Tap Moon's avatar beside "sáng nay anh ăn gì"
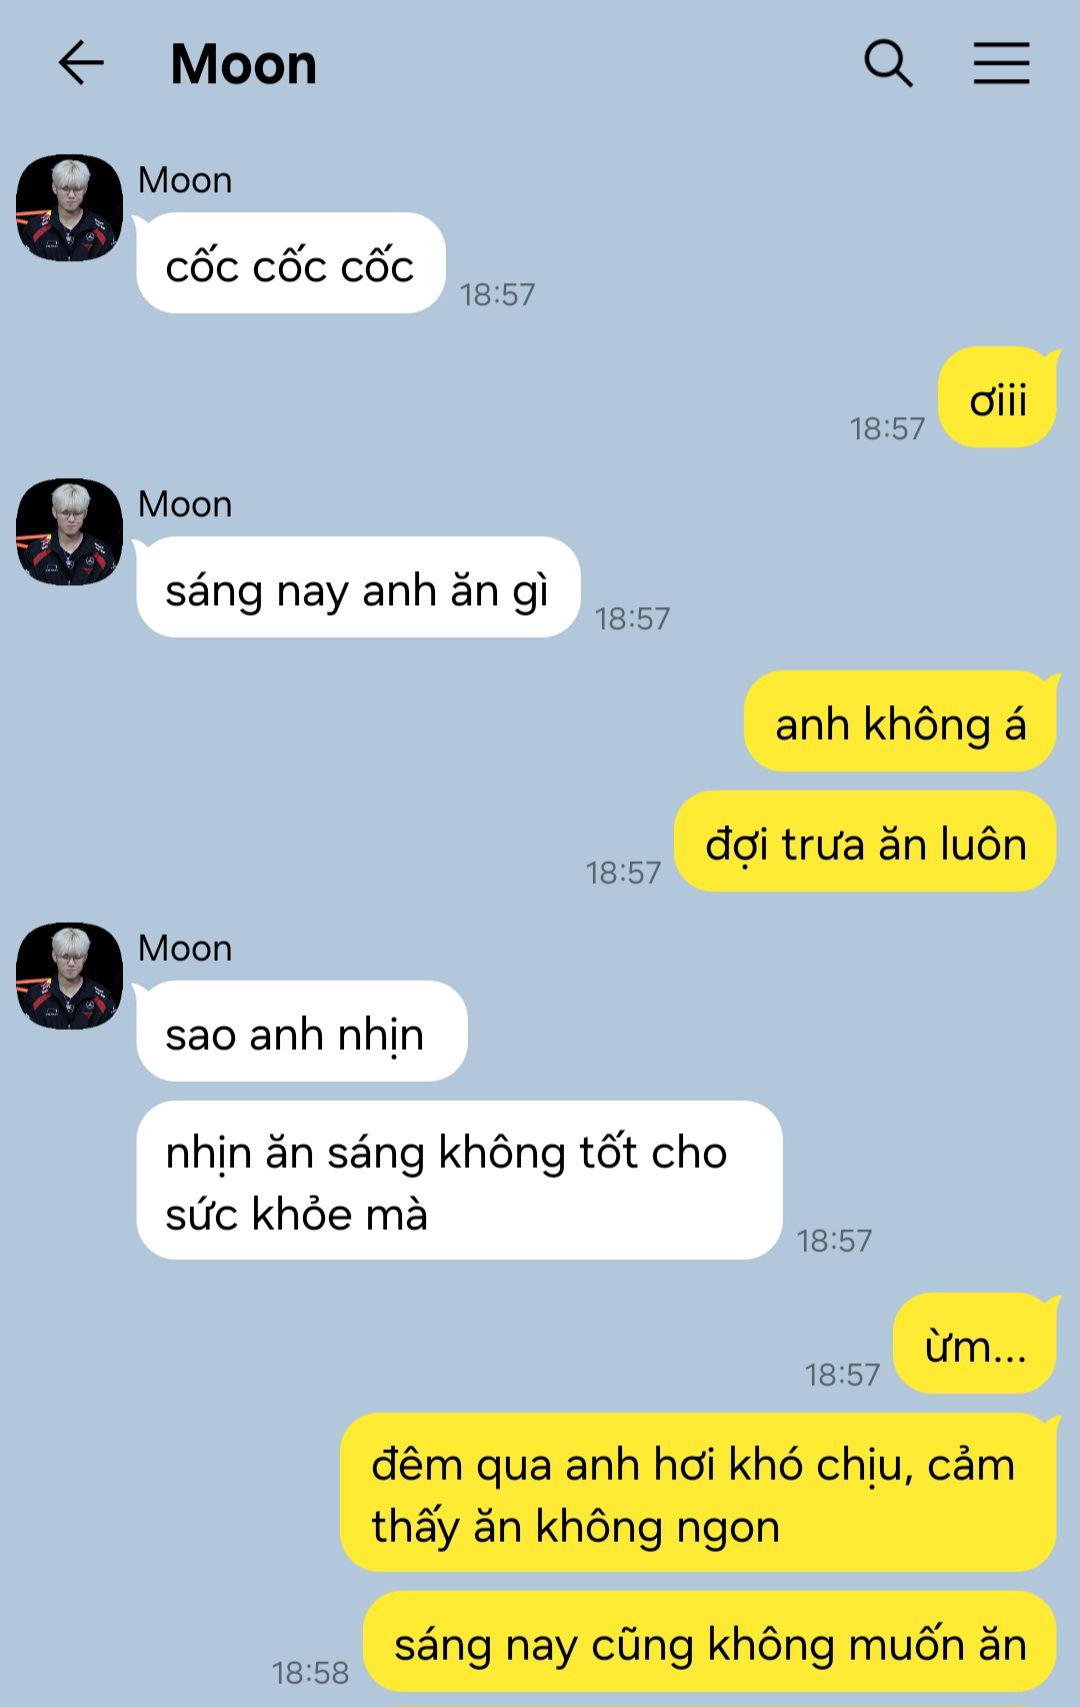The width and height of the screenshot is (1080, 1707). [69, 532]
